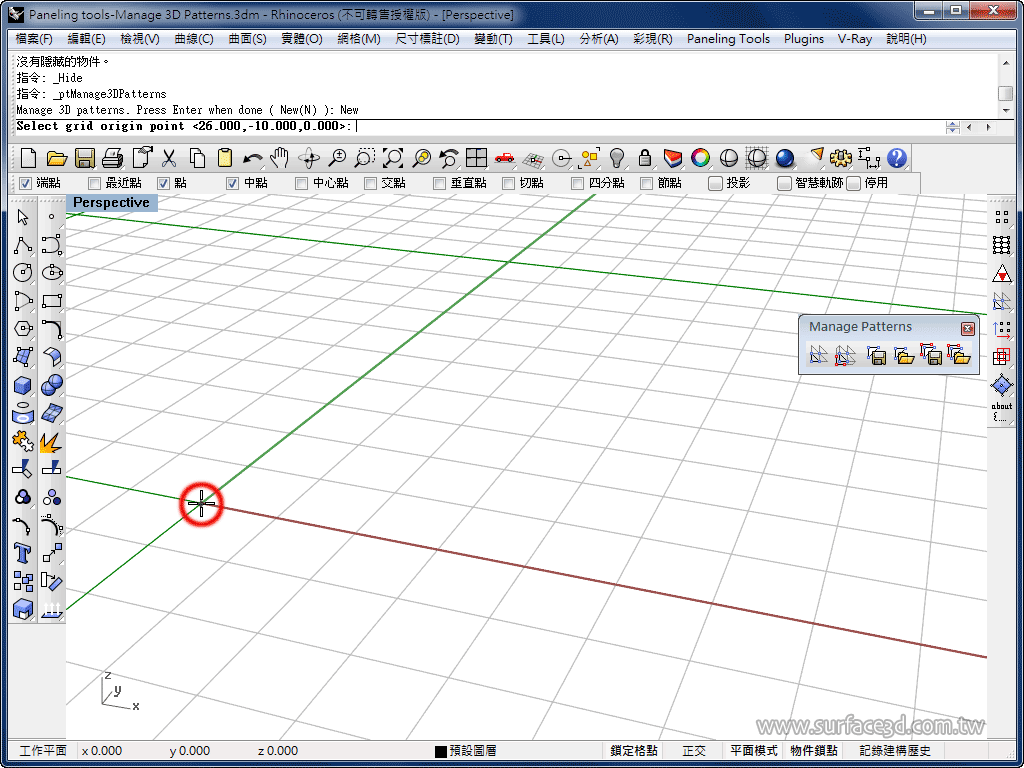
Task: Click the first Manage Patterns triangle grid icon
Action: pos(818,355)
